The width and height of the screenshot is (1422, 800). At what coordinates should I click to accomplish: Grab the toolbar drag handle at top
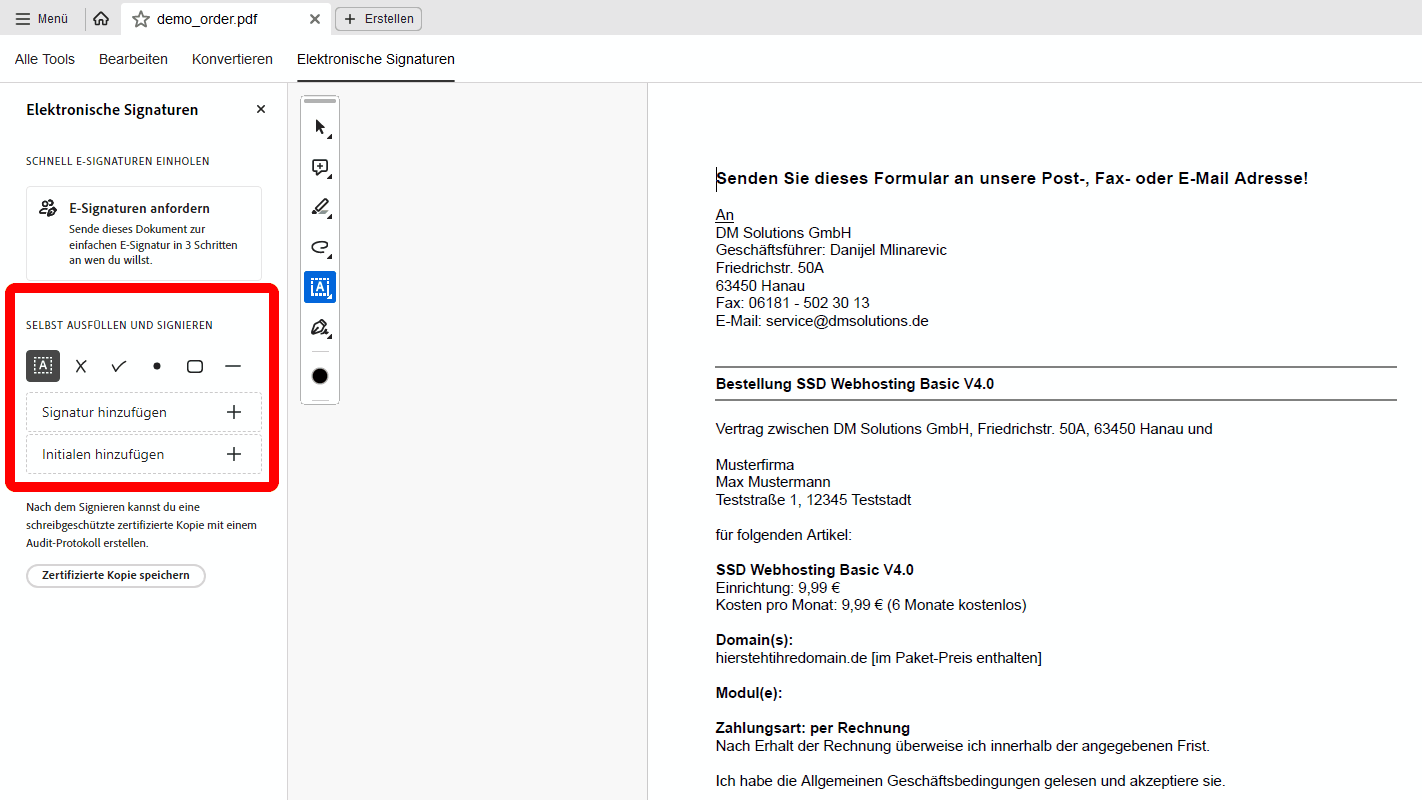coord(320,101)
